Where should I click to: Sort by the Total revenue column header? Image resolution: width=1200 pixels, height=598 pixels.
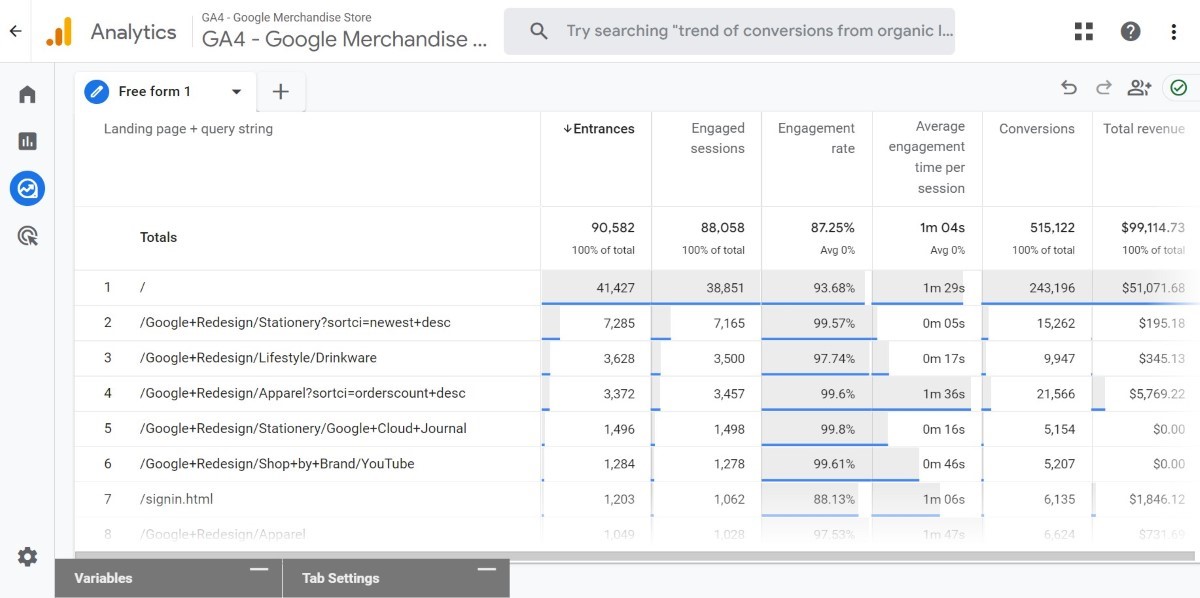pos(1144,129)
